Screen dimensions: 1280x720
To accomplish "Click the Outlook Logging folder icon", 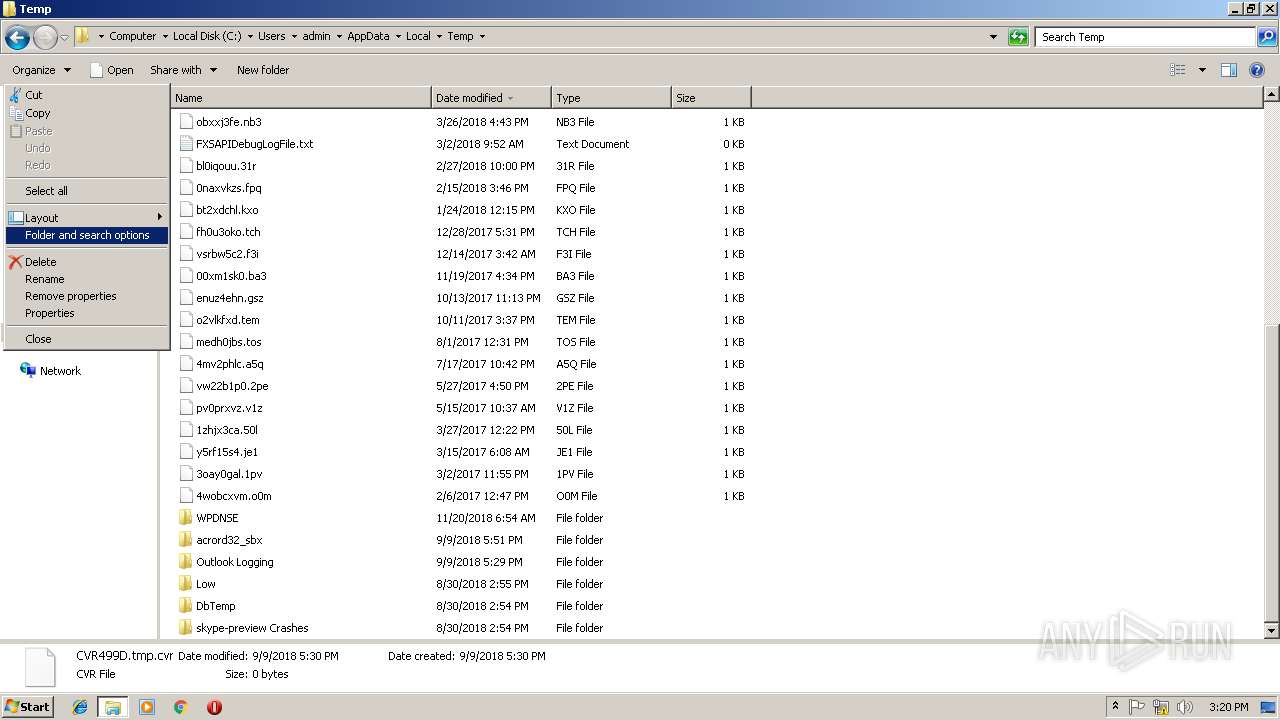I will 185,562.
